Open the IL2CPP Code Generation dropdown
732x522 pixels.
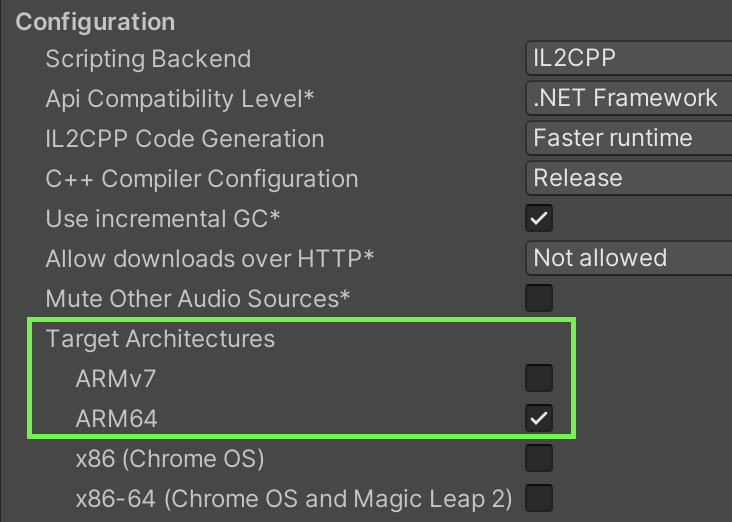pyautogui.click(x=628, y=138)
